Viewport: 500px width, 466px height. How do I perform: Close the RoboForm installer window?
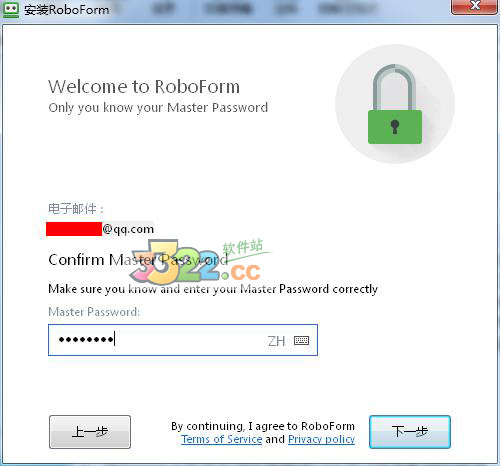point(474,6)
